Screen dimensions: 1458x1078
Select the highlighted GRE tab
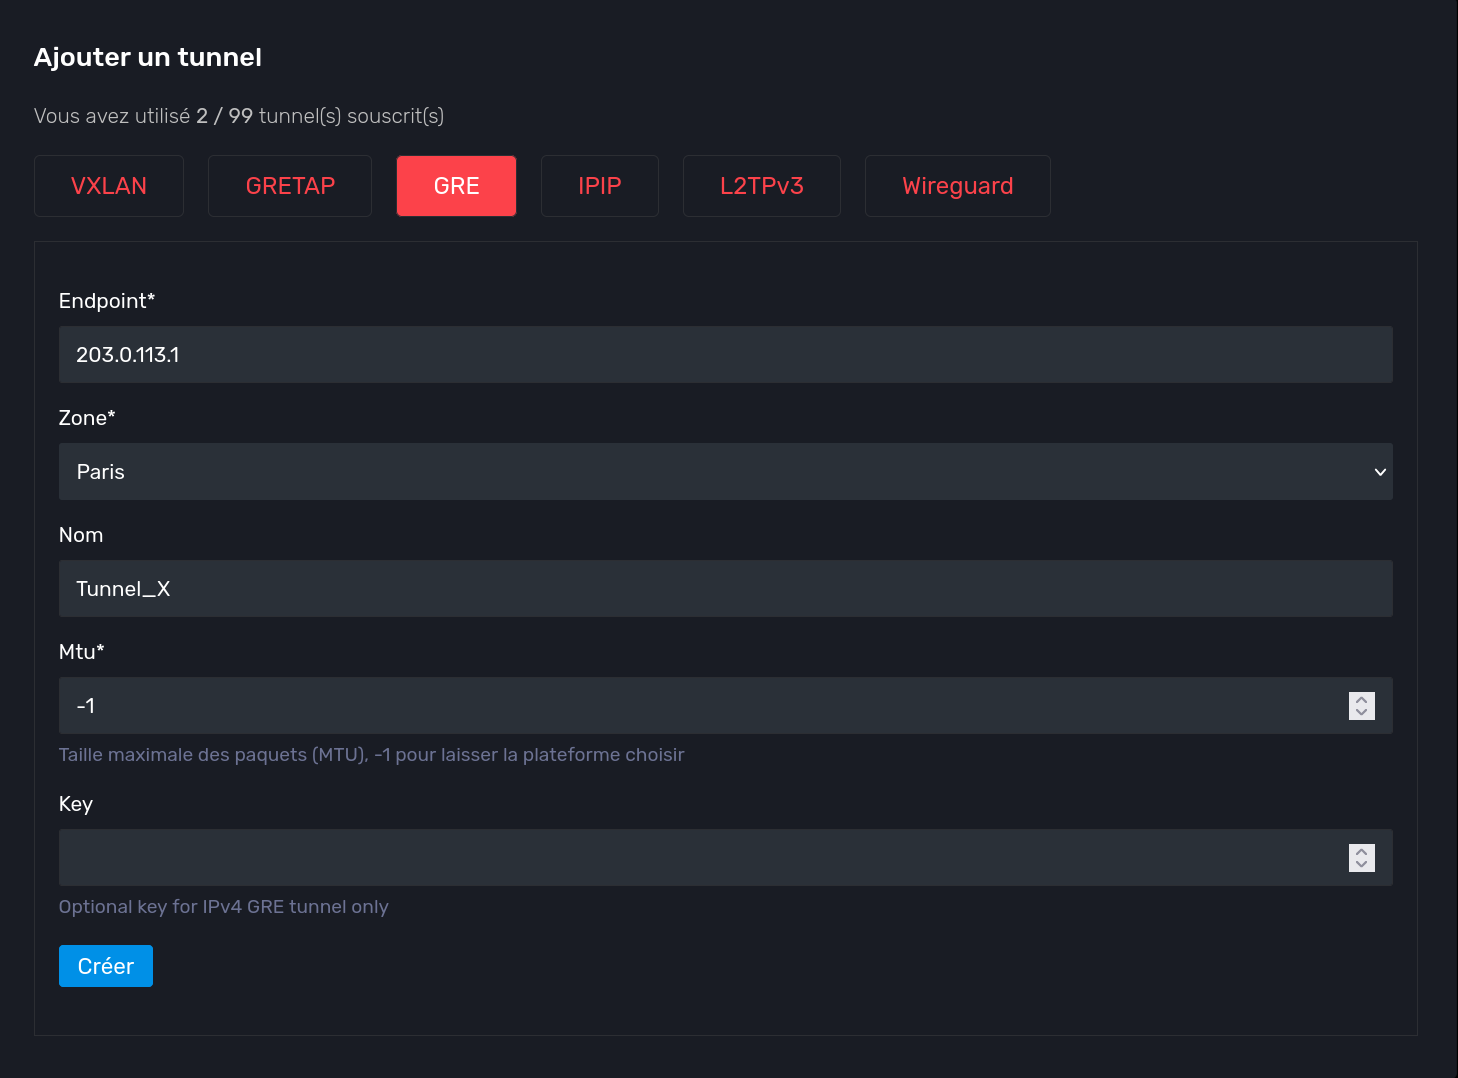[x=456, y=186]
